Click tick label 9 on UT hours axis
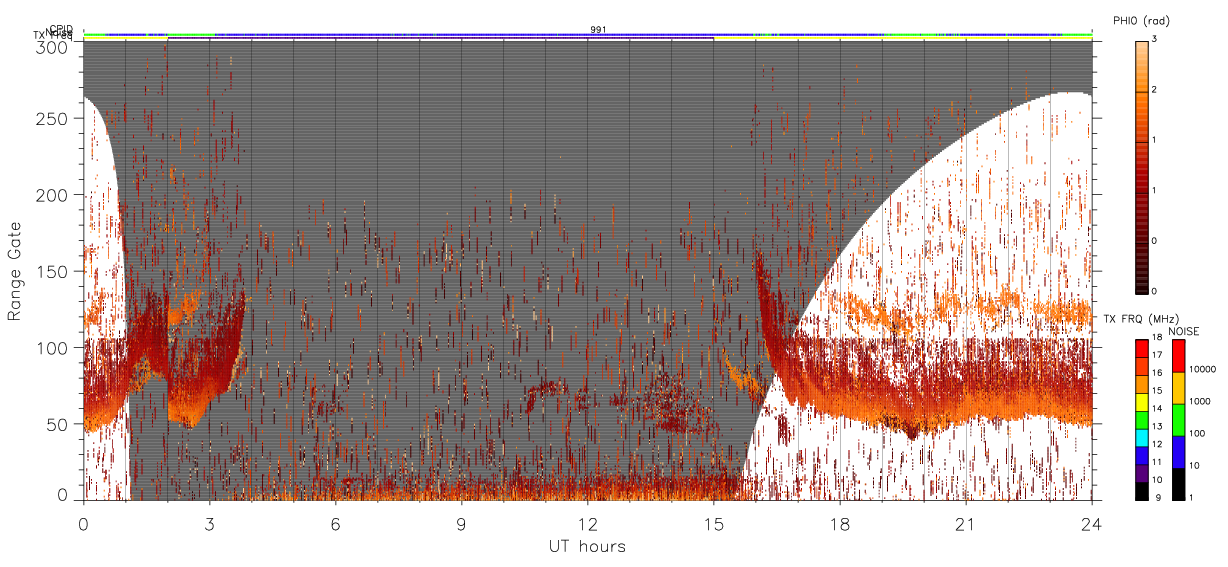 point(462,523)
